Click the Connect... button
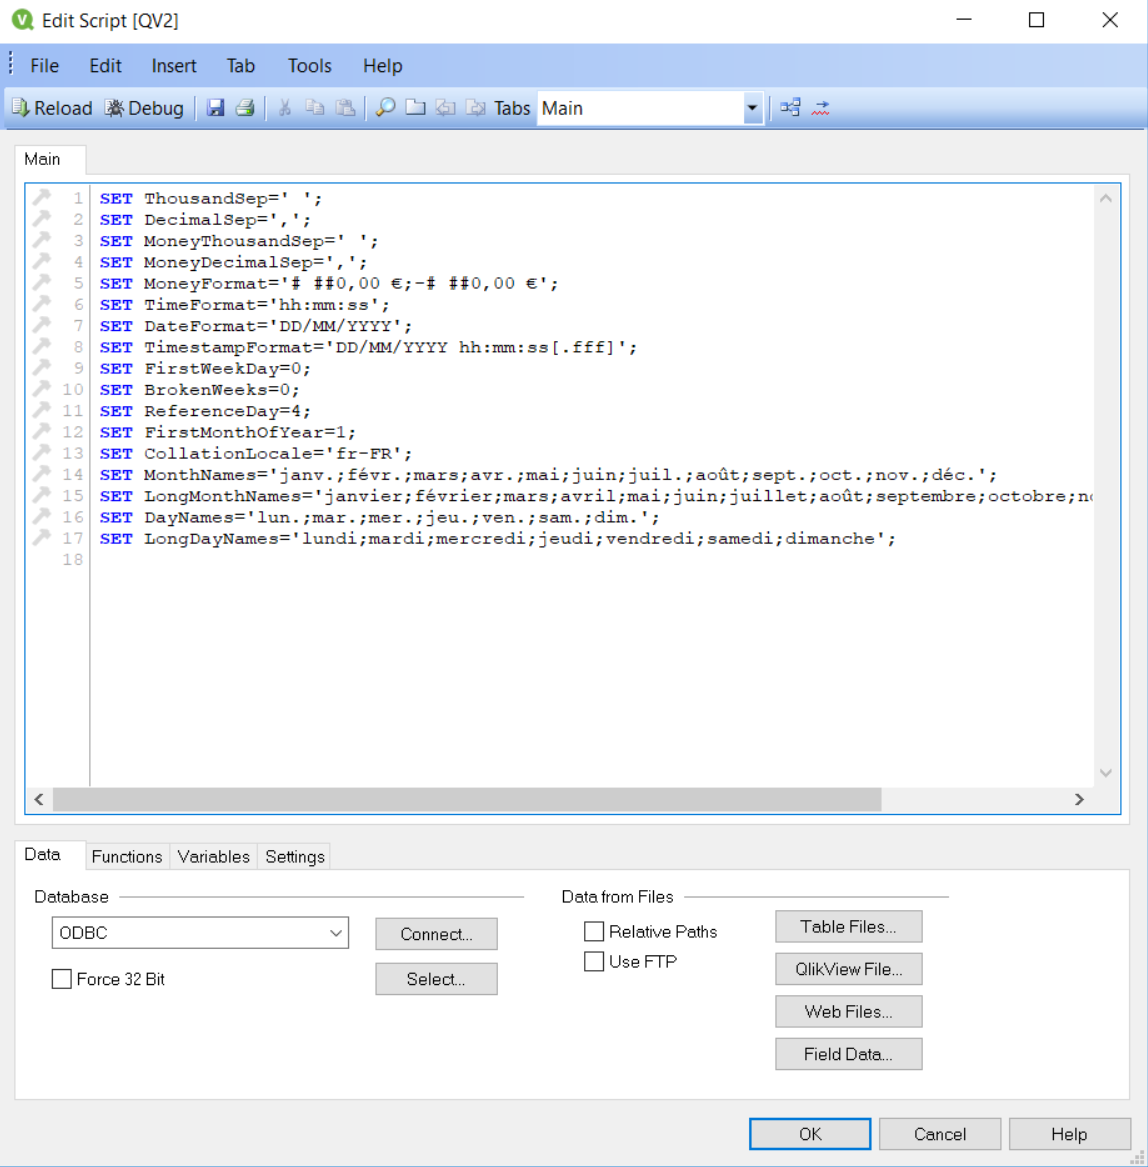1148x1167 pixels. [x=436, y=934]
